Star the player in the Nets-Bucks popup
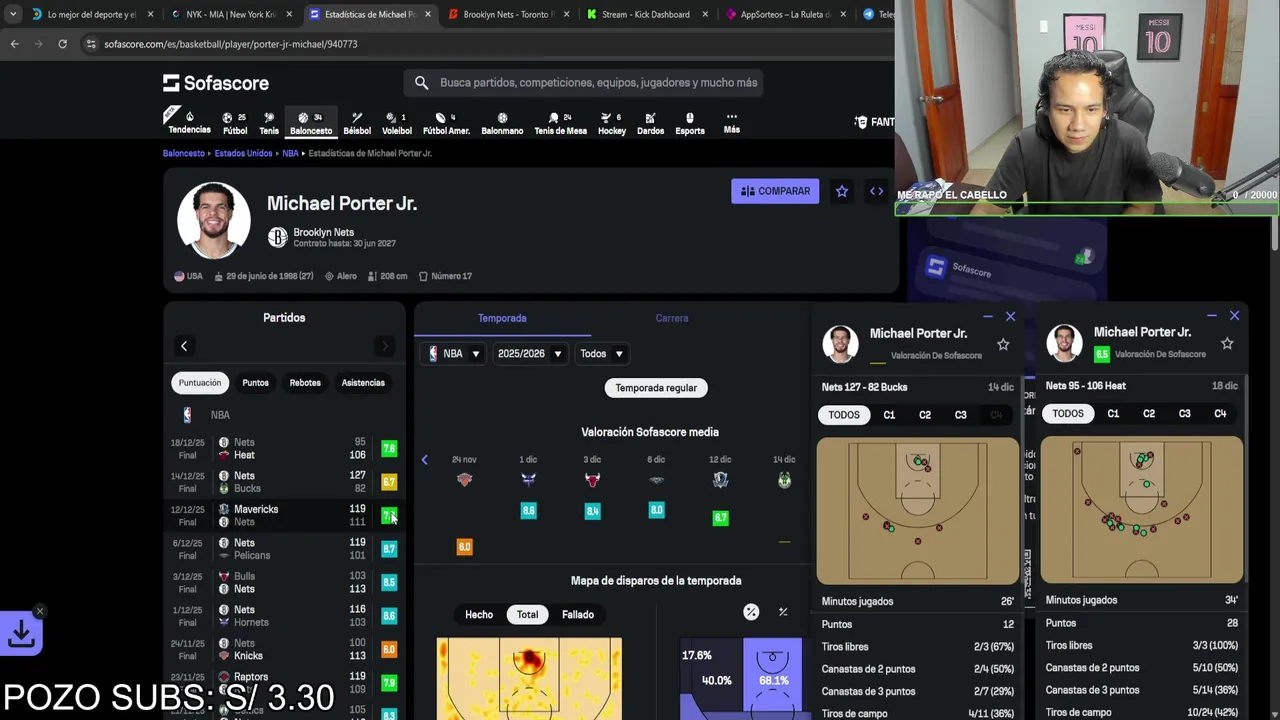Viewport: 1280px width, 720px height. (1003, 344)
